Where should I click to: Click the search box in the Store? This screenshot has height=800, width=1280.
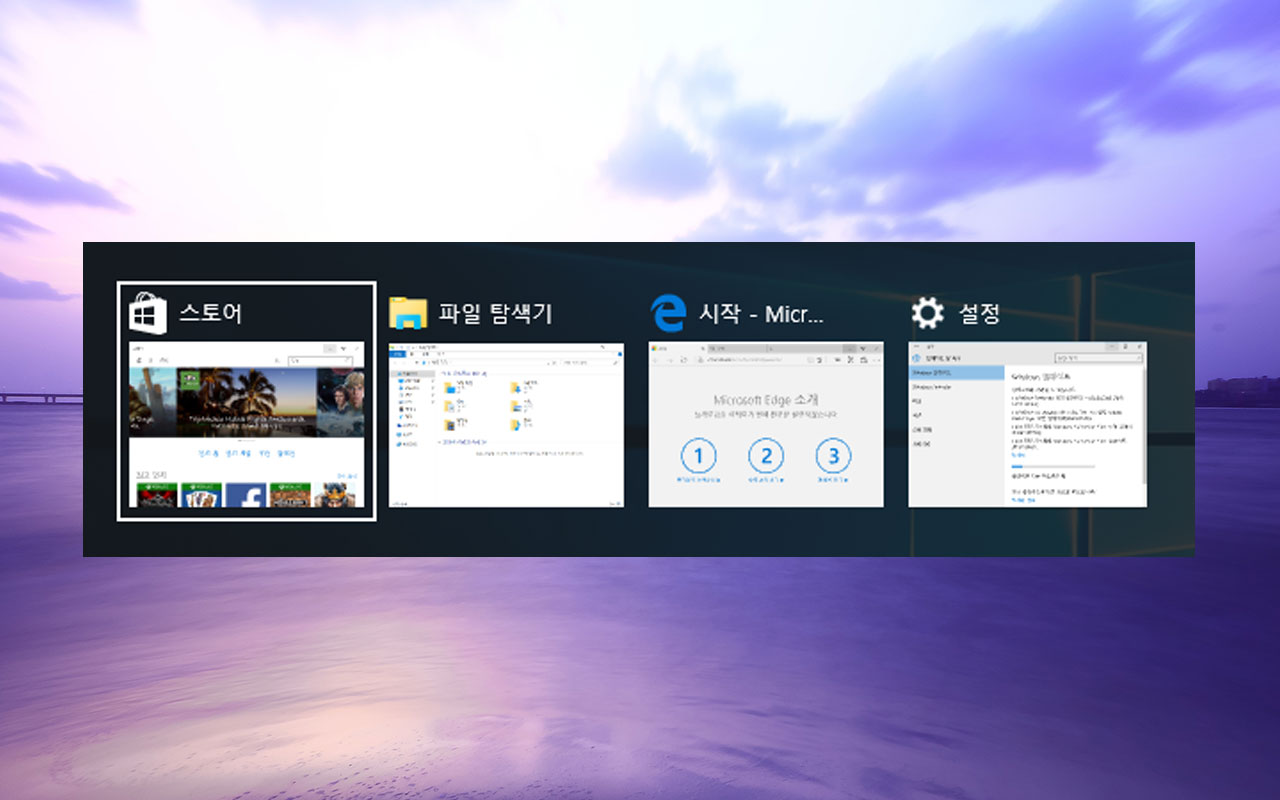coord(321,360)
